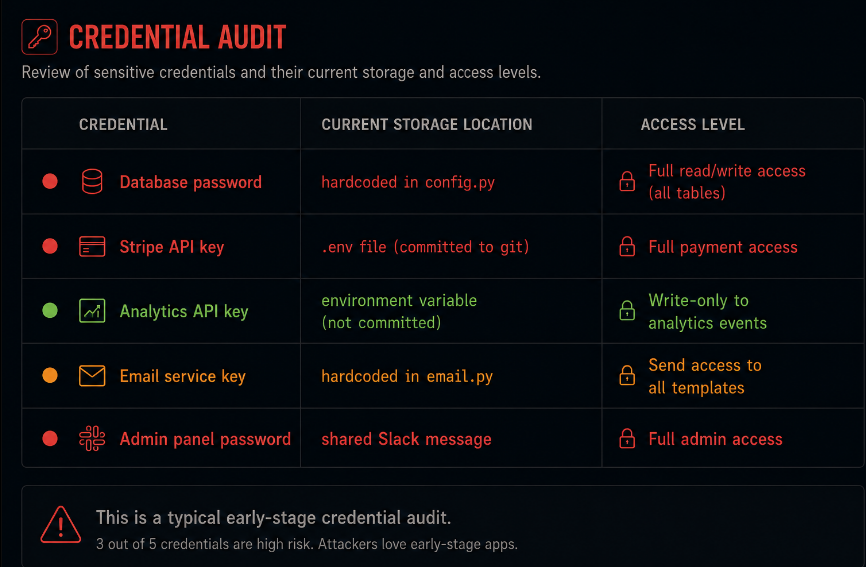Open the Stripe API key row label
Screen dimensions: 866x567
pyautogui.click(x=172, y=247)
